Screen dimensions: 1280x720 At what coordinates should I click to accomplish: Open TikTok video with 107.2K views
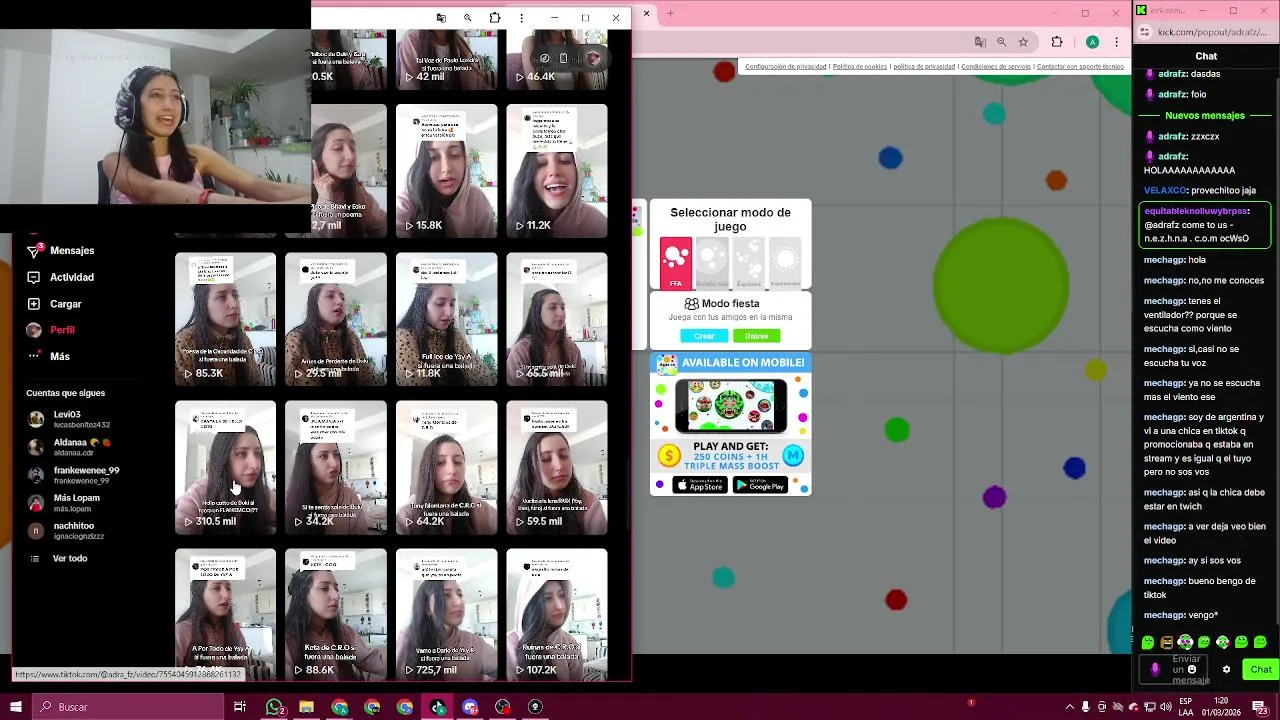click(x=556, y=614)
